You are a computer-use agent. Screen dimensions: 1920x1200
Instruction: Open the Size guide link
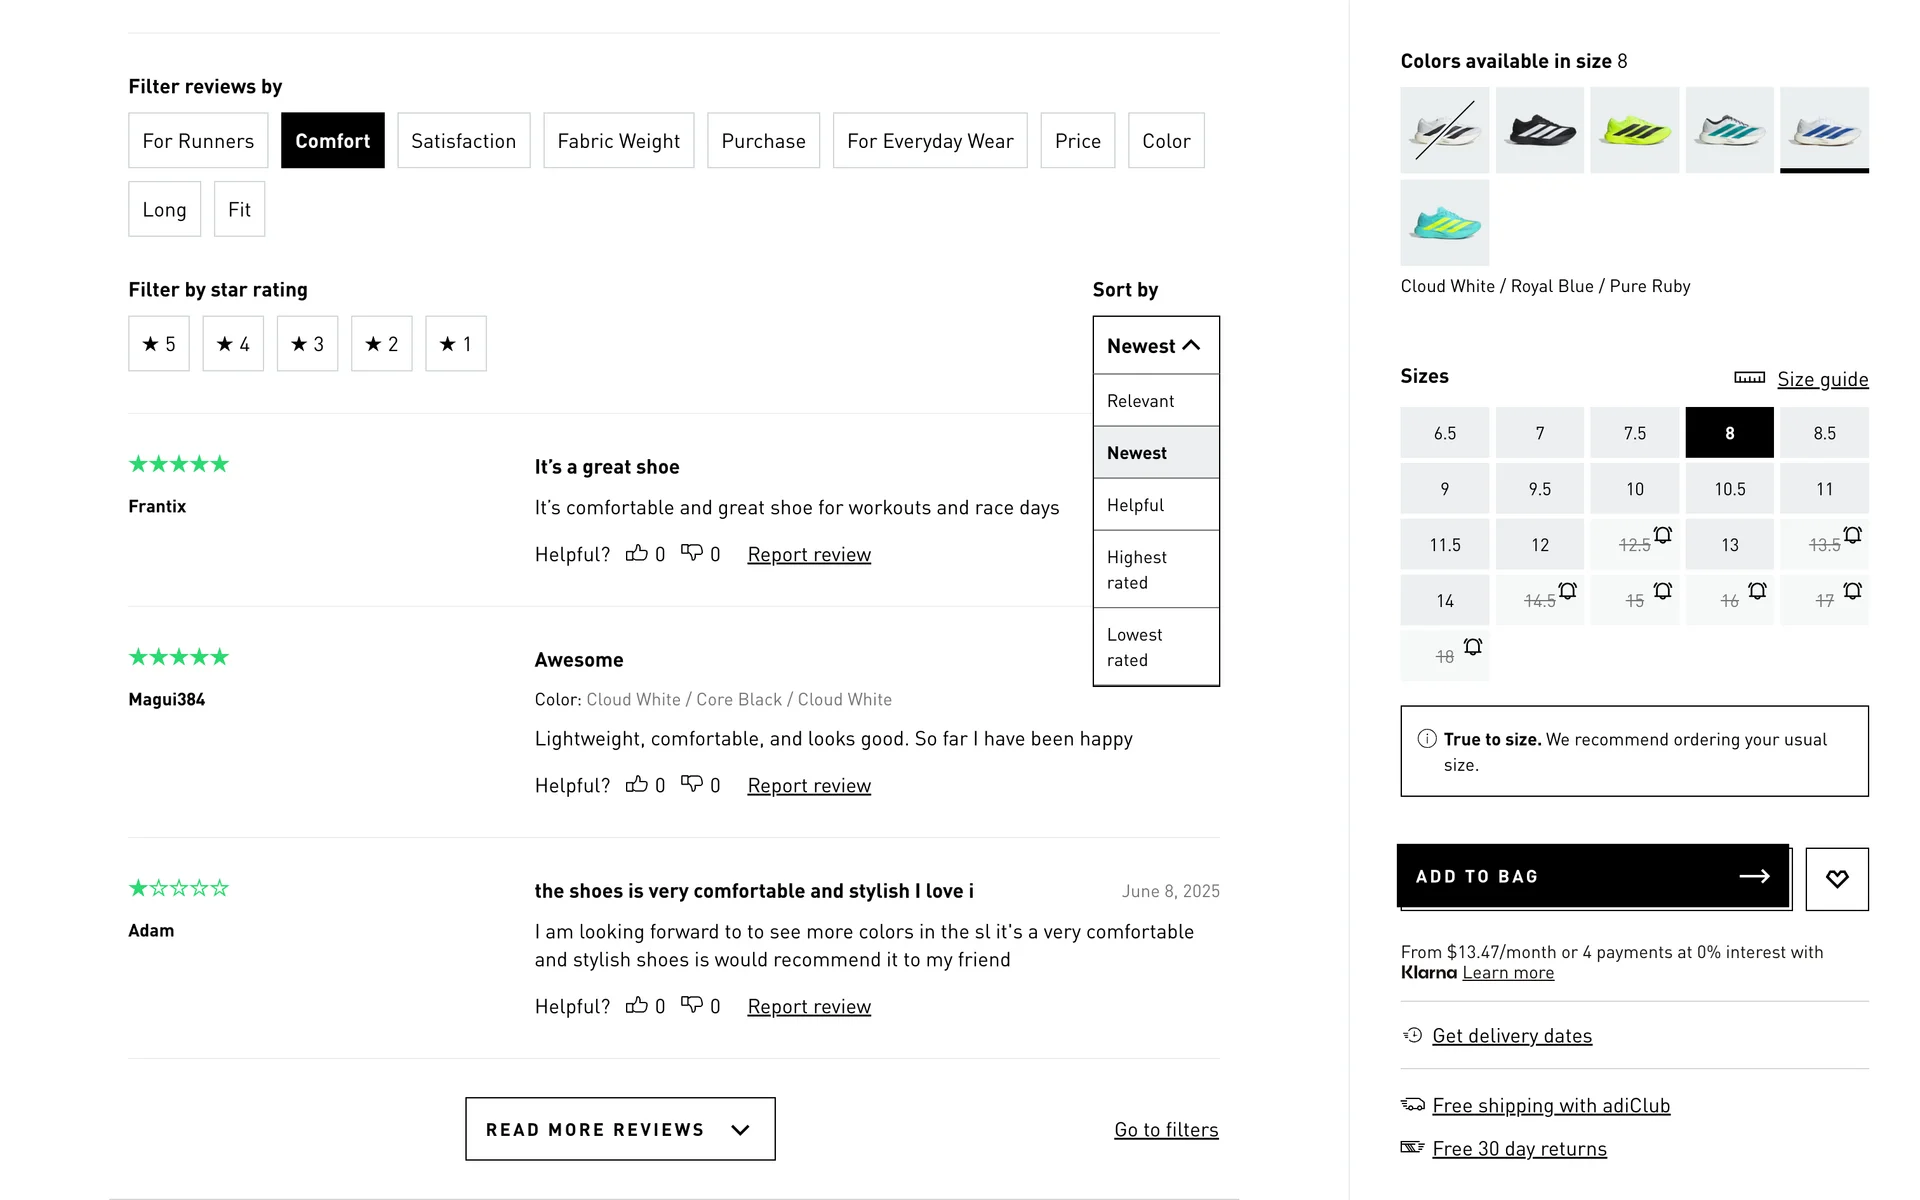coord(1822,379)
